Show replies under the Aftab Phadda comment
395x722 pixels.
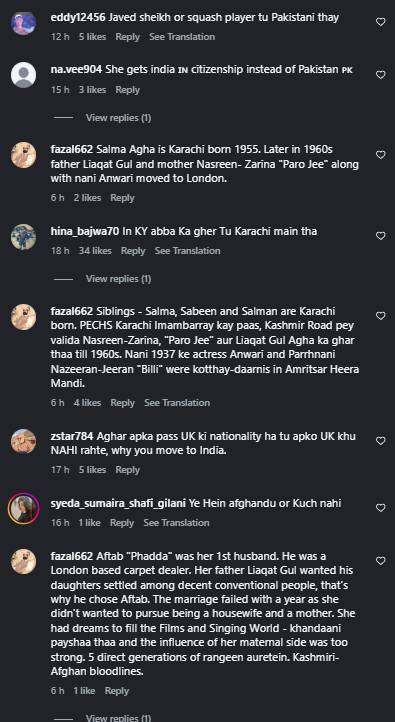click(x=118, y=717)
